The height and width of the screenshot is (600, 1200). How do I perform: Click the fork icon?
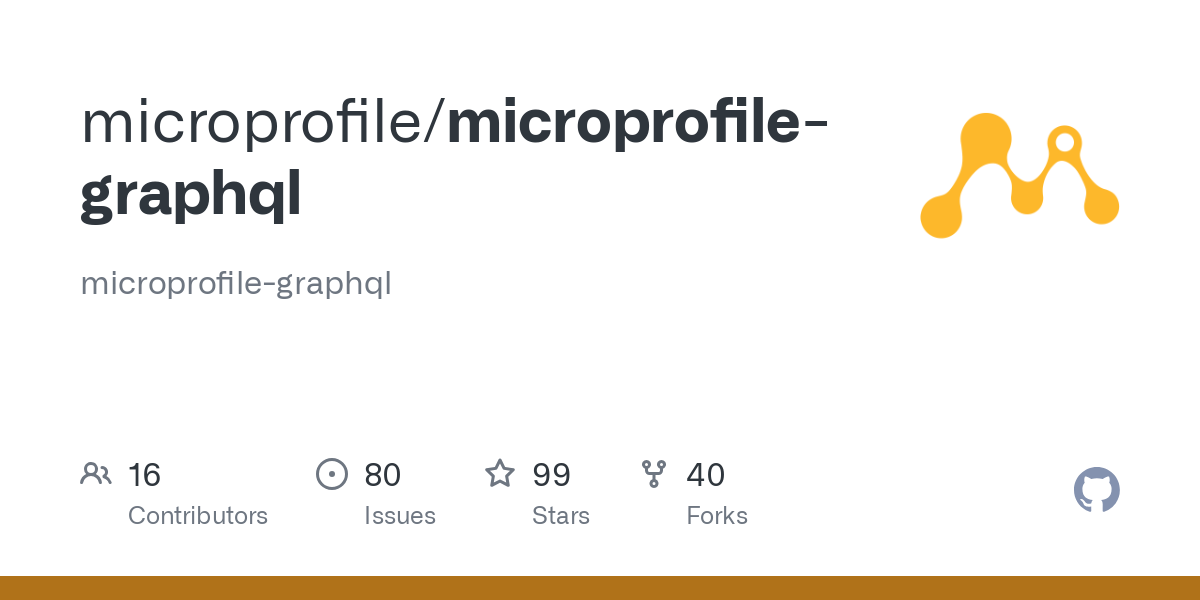coord(654,474)
